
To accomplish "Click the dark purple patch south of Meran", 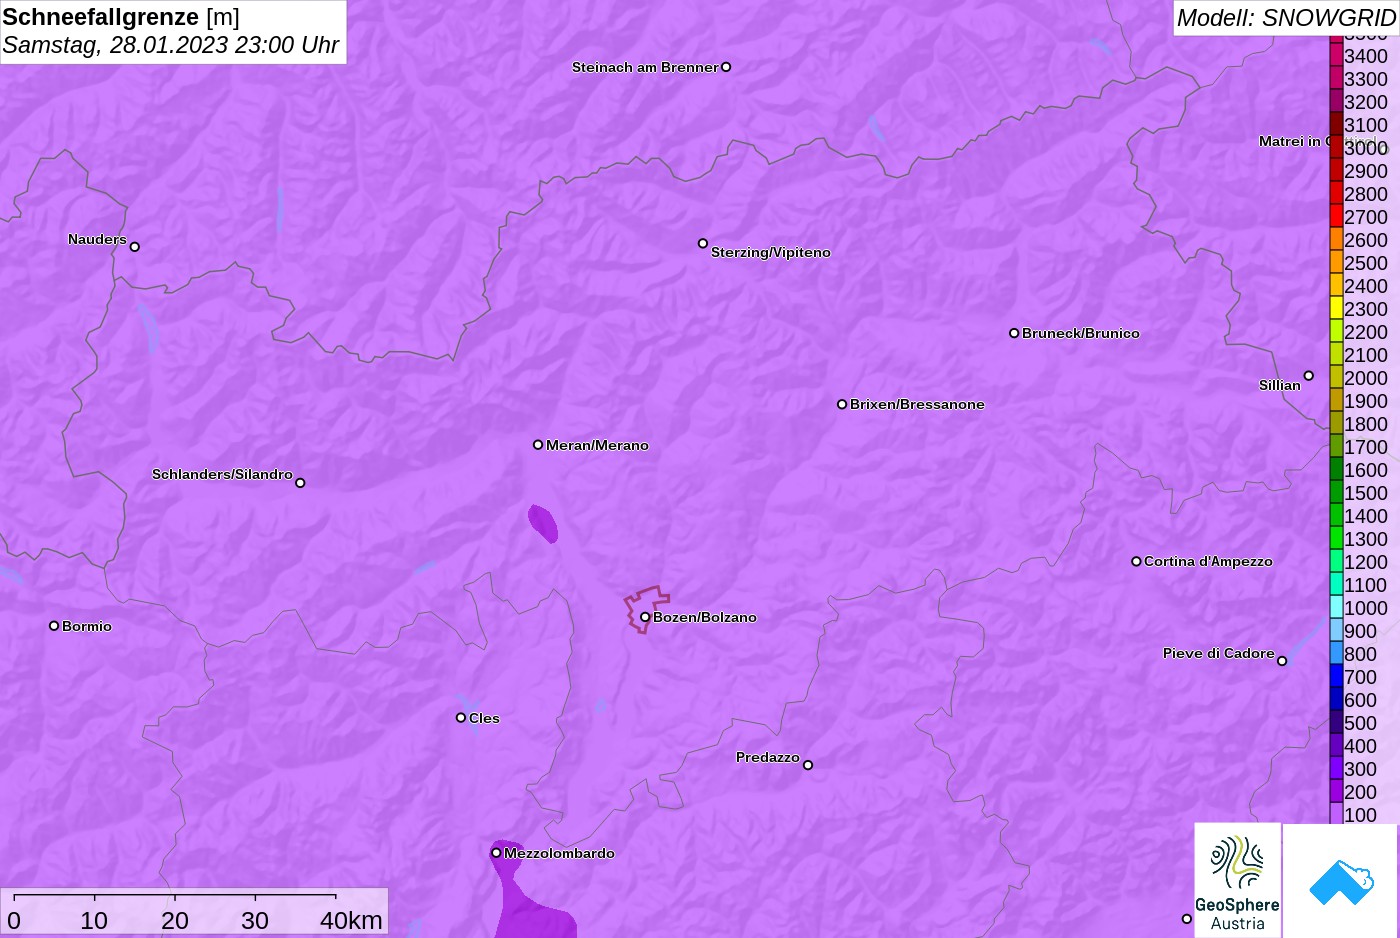I will tap(543, 523).
